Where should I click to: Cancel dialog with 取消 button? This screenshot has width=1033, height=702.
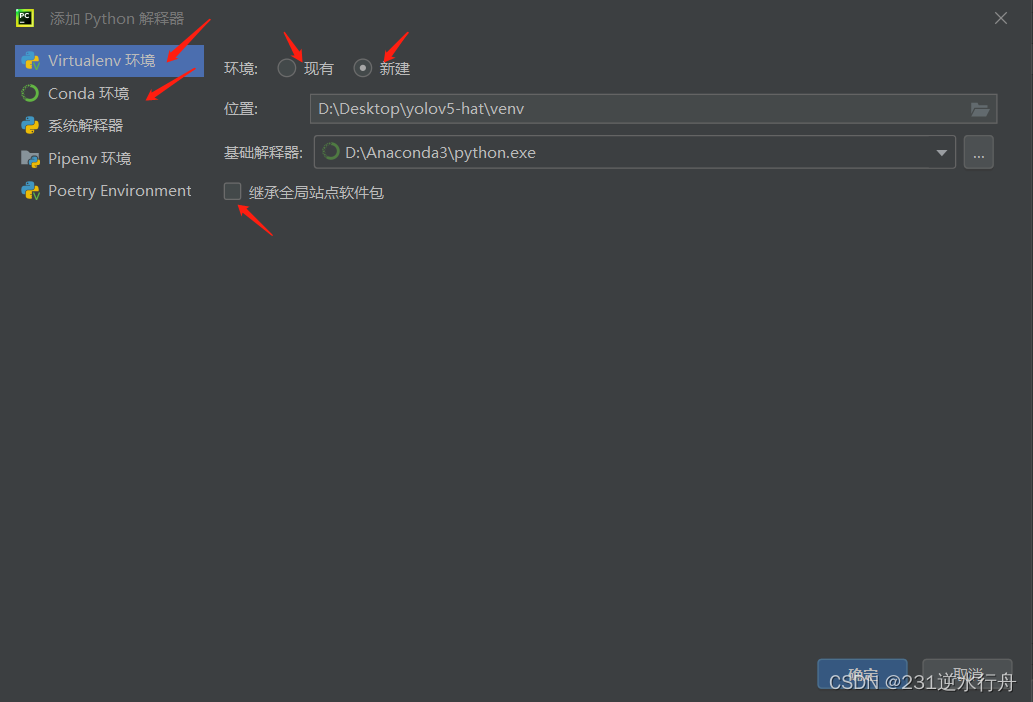(x=967, y=674)
